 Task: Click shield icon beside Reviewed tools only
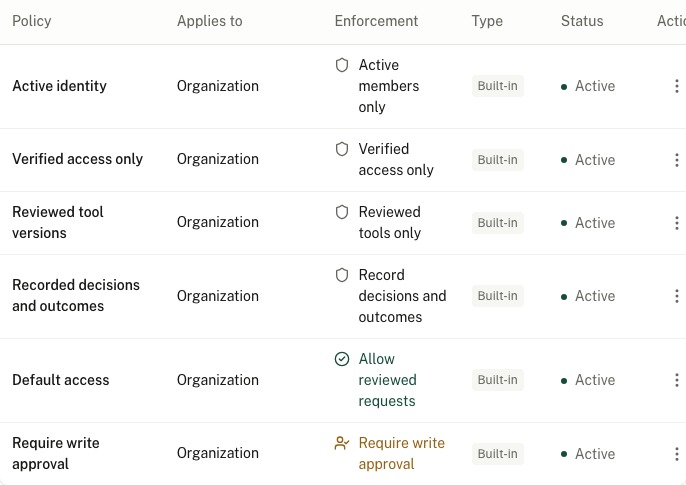tap(342, 212)
